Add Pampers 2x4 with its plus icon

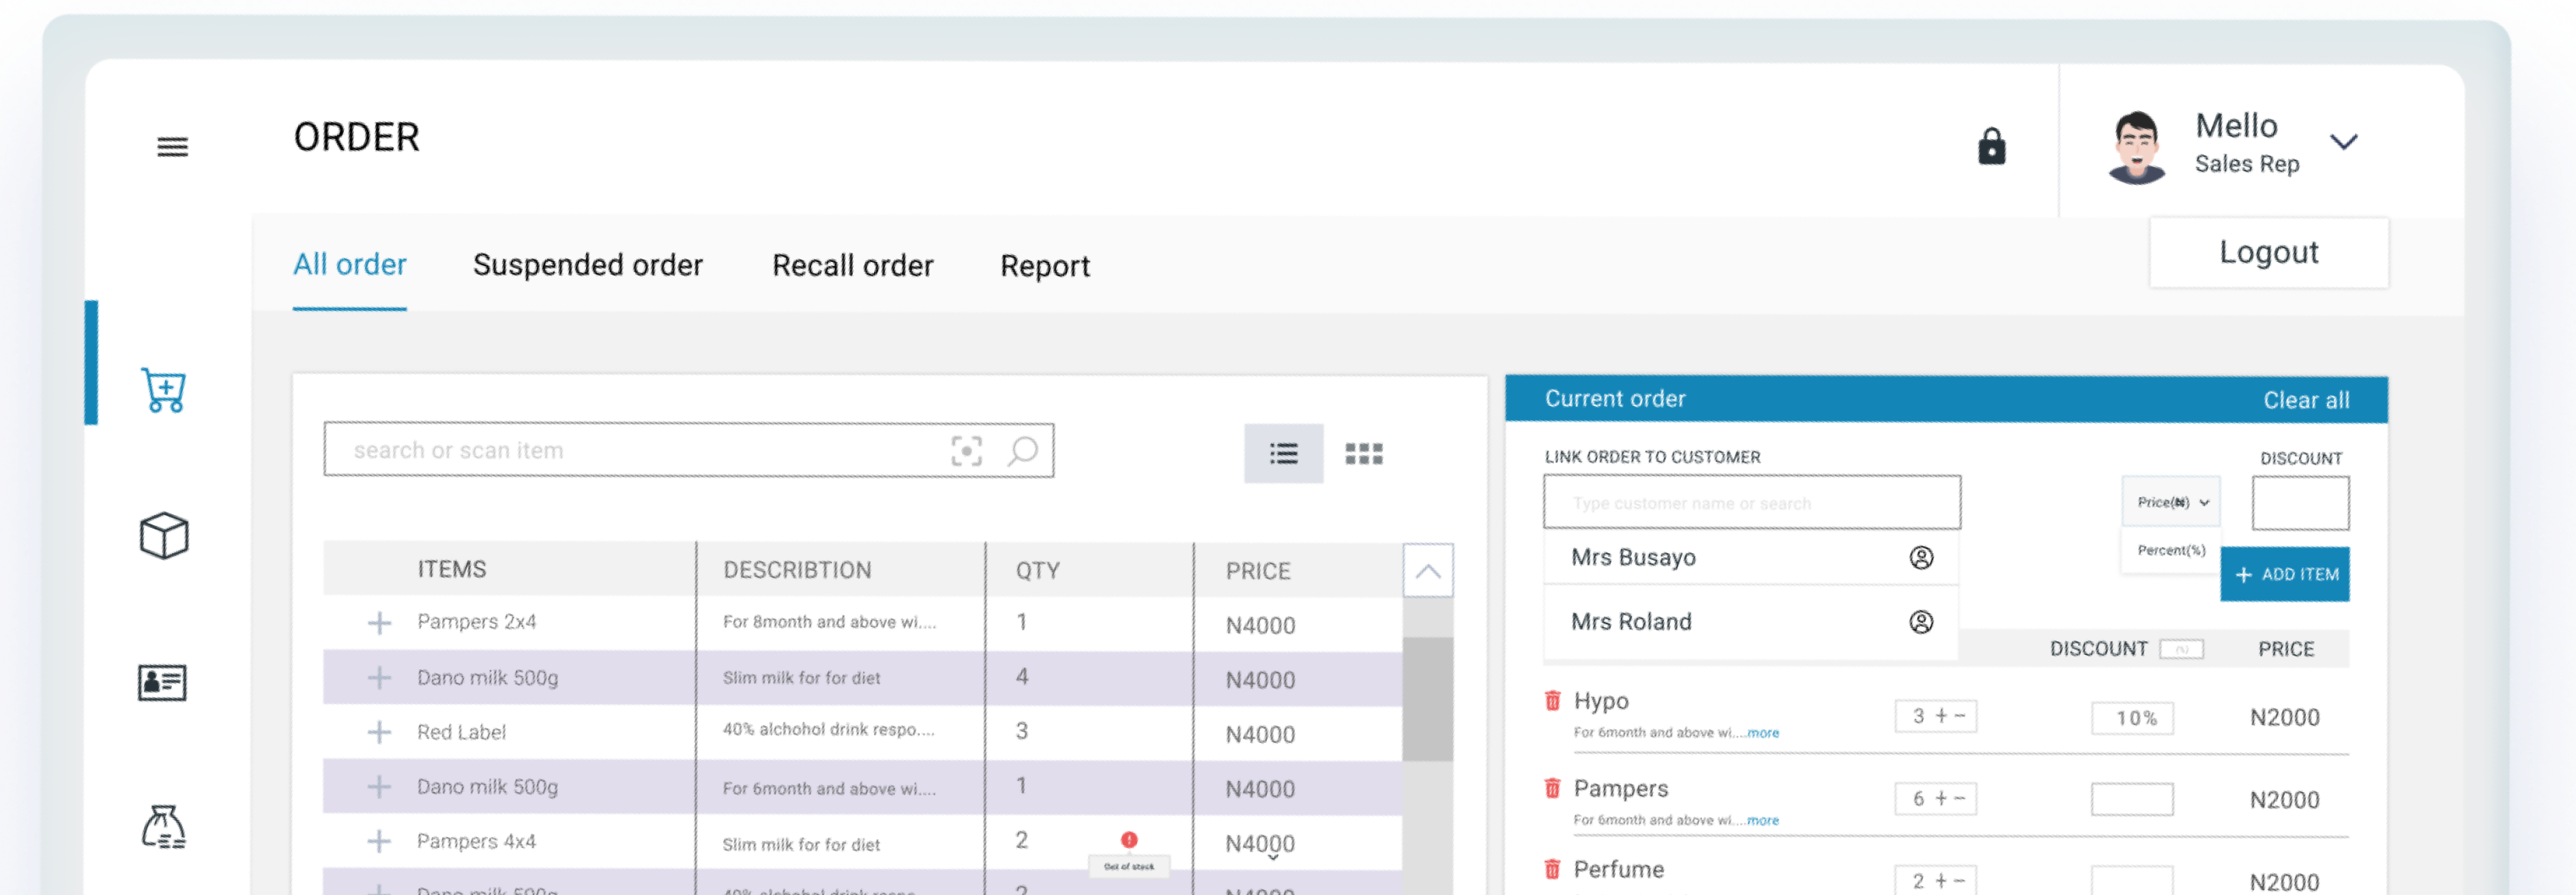pyautogui.click(x=380, y=622)
